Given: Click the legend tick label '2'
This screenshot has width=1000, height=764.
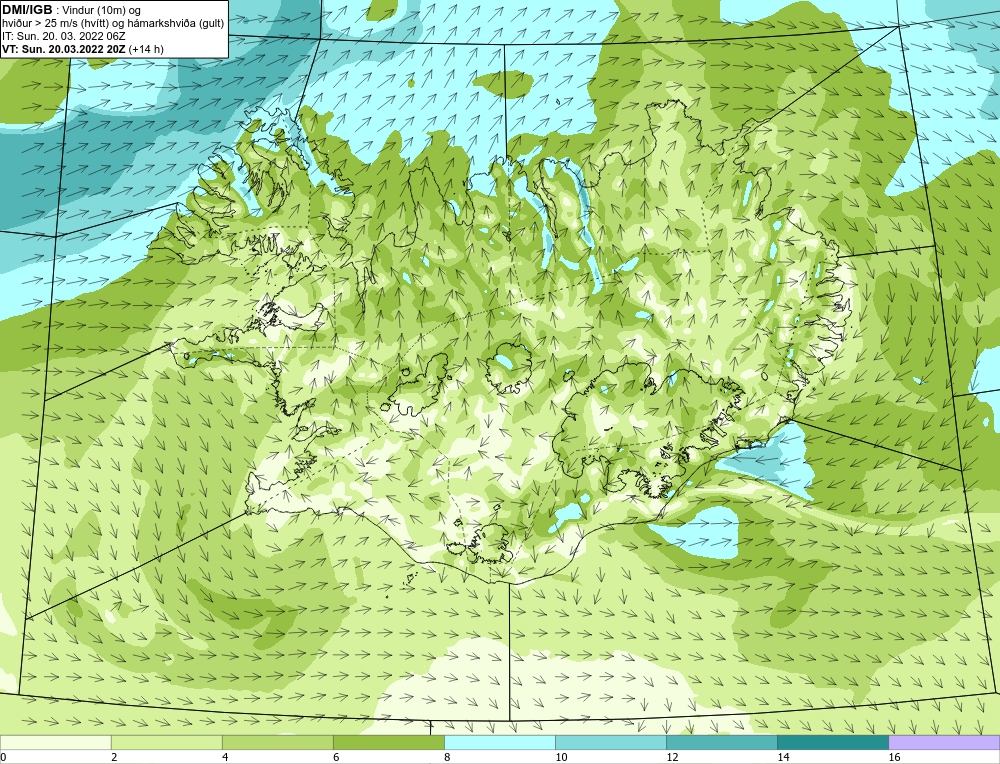Looking at the screenshot, I should click(114, 757).
